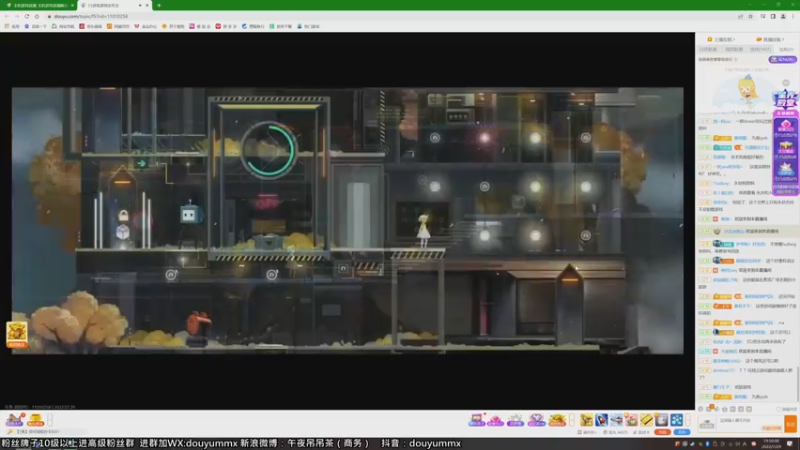Close the first browser tab
This screenshot has width=800, height=450.
(72, 5)
